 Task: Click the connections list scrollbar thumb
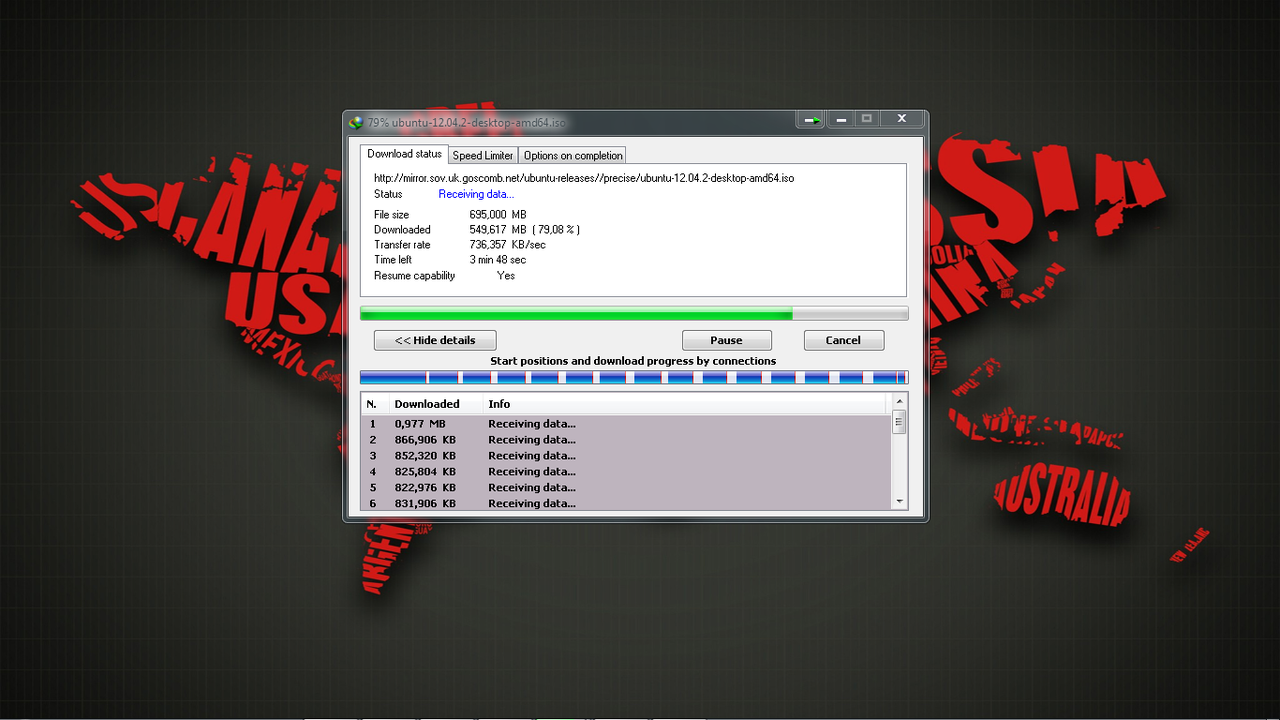tap(899, 422)
